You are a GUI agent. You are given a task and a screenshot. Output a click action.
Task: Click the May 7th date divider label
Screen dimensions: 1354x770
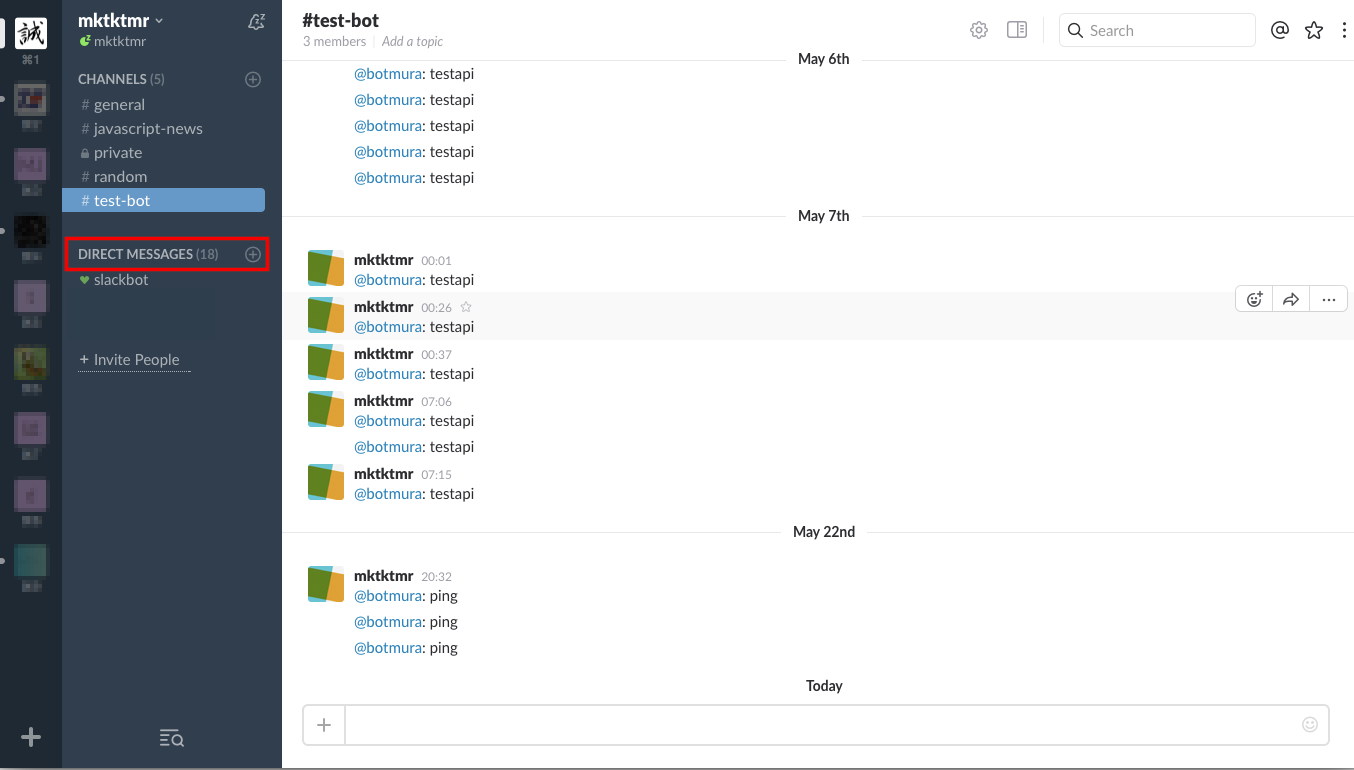(824, 216)
